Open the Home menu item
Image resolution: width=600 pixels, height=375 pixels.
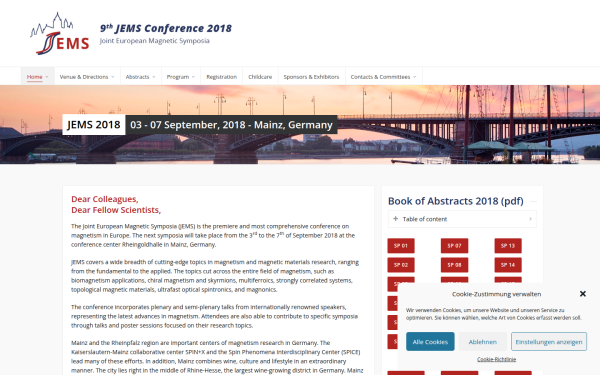pyautogui.click(x=38, y=77)
